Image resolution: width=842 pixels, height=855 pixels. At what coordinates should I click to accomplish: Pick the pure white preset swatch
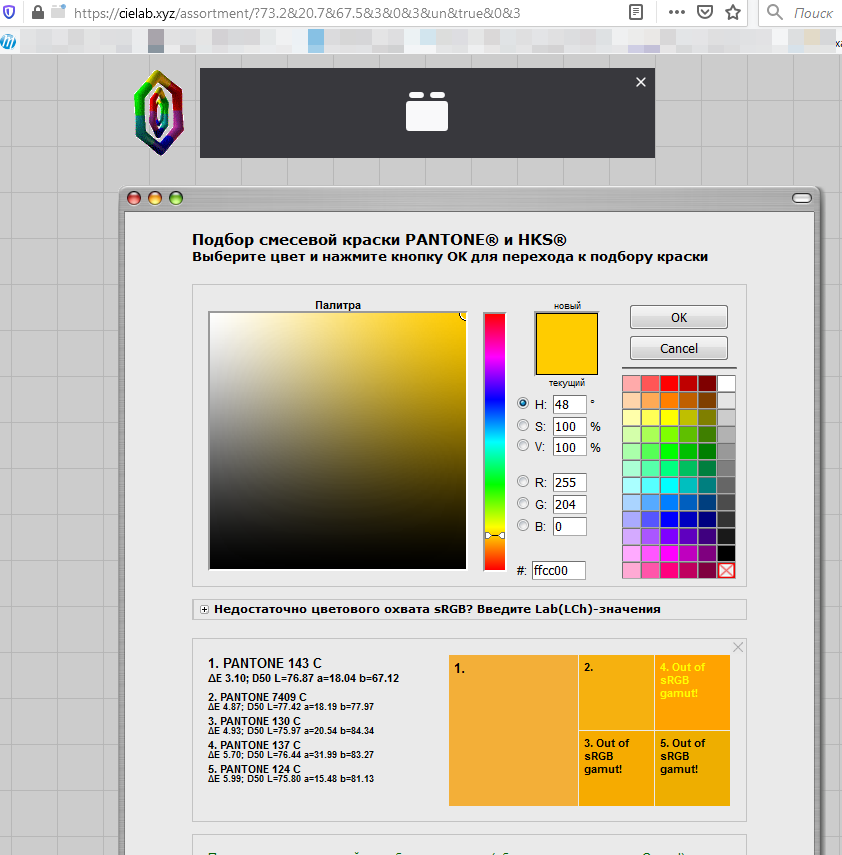(x=727, y=383)
